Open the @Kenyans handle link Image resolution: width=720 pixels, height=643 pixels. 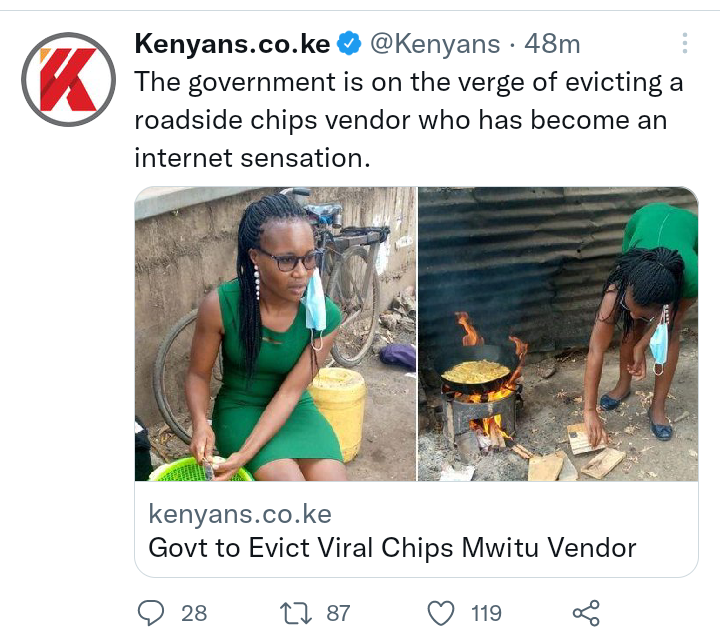435,44
